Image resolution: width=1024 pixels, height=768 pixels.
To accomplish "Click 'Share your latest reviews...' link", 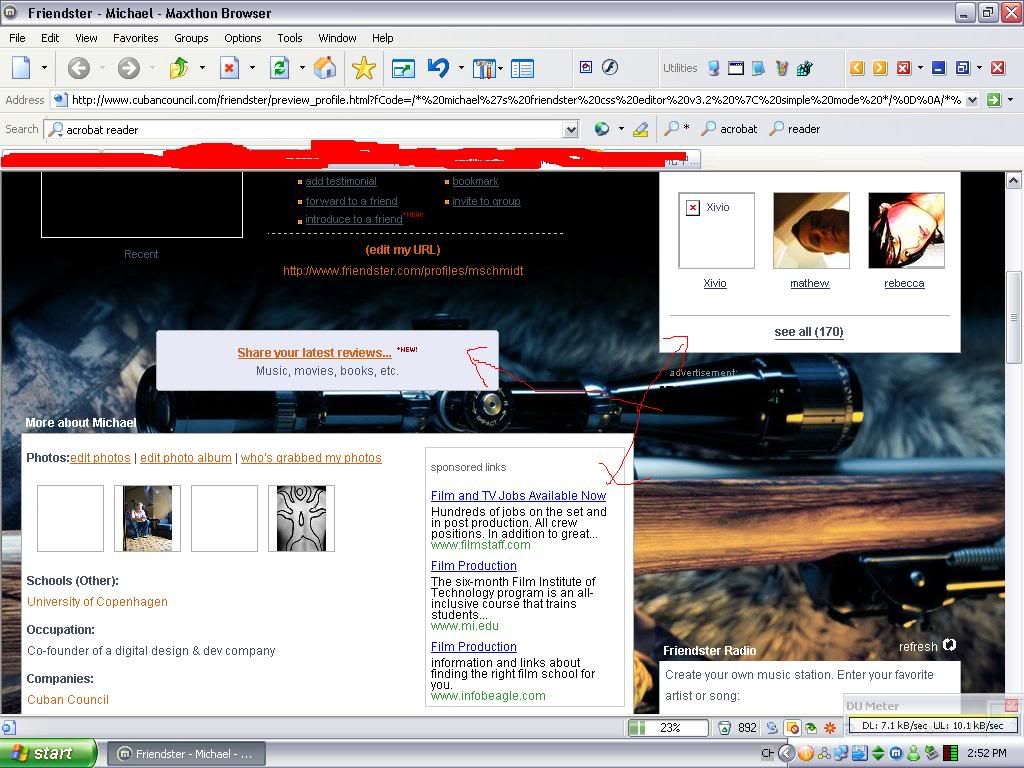I will (314, 353).
